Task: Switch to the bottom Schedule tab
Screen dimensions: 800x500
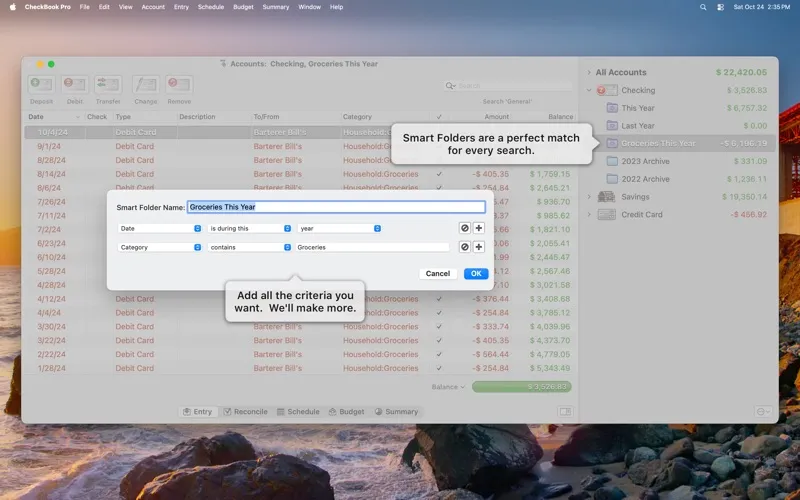Action: (x=298, y=412)
